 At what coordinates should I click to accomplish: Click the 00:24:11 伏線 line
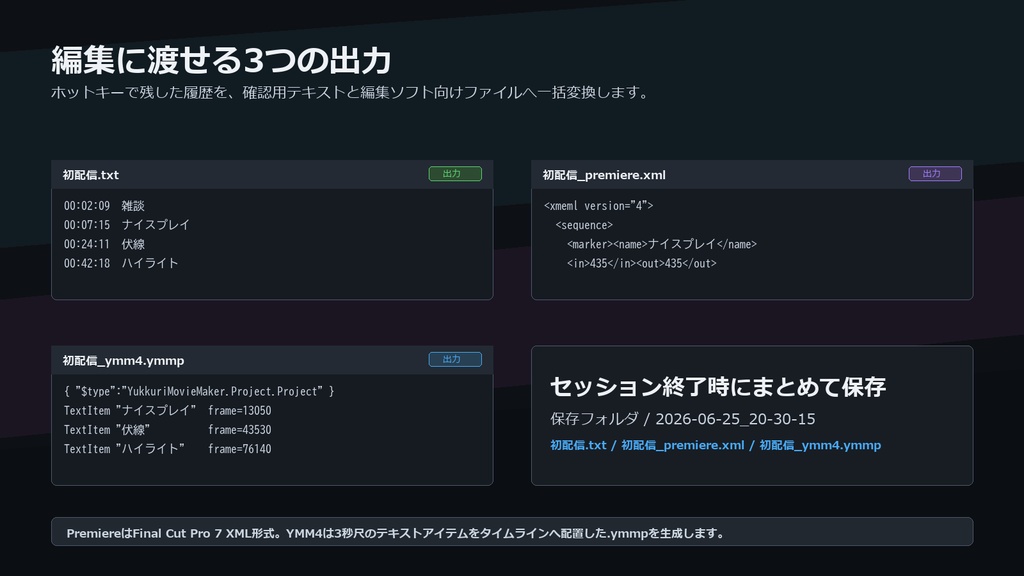coord(104,244)
